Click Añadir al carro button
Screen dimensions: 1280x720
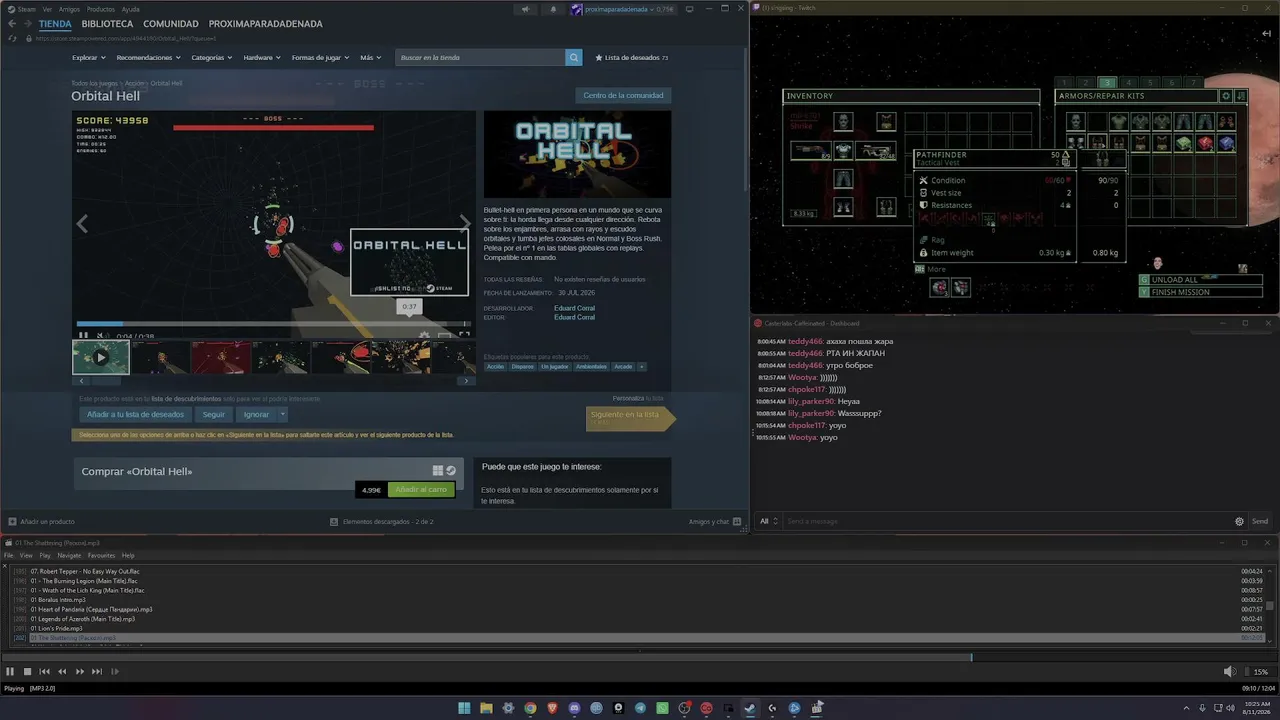coord(420,490)
